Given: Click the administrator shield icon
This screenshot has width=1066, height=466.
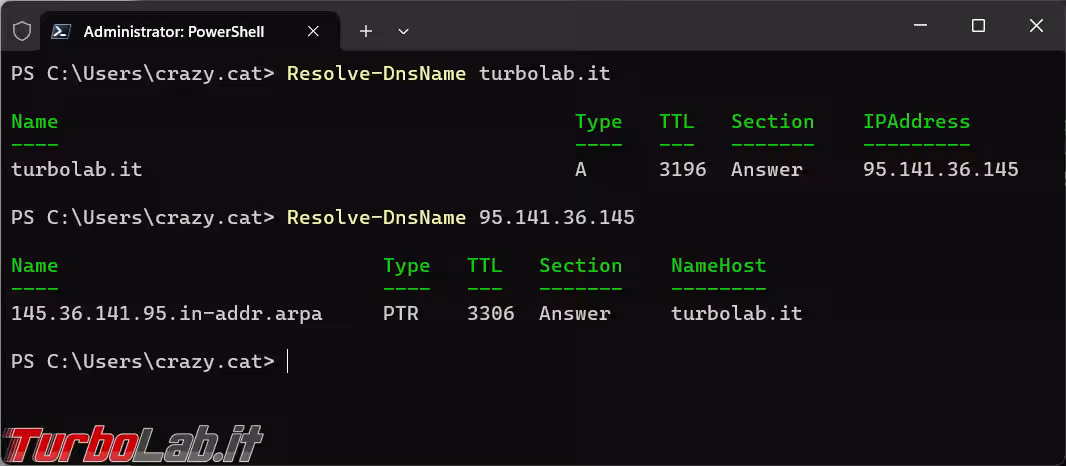Looking at the screenshot, I should pyautogui.click(x=22, y=31).
